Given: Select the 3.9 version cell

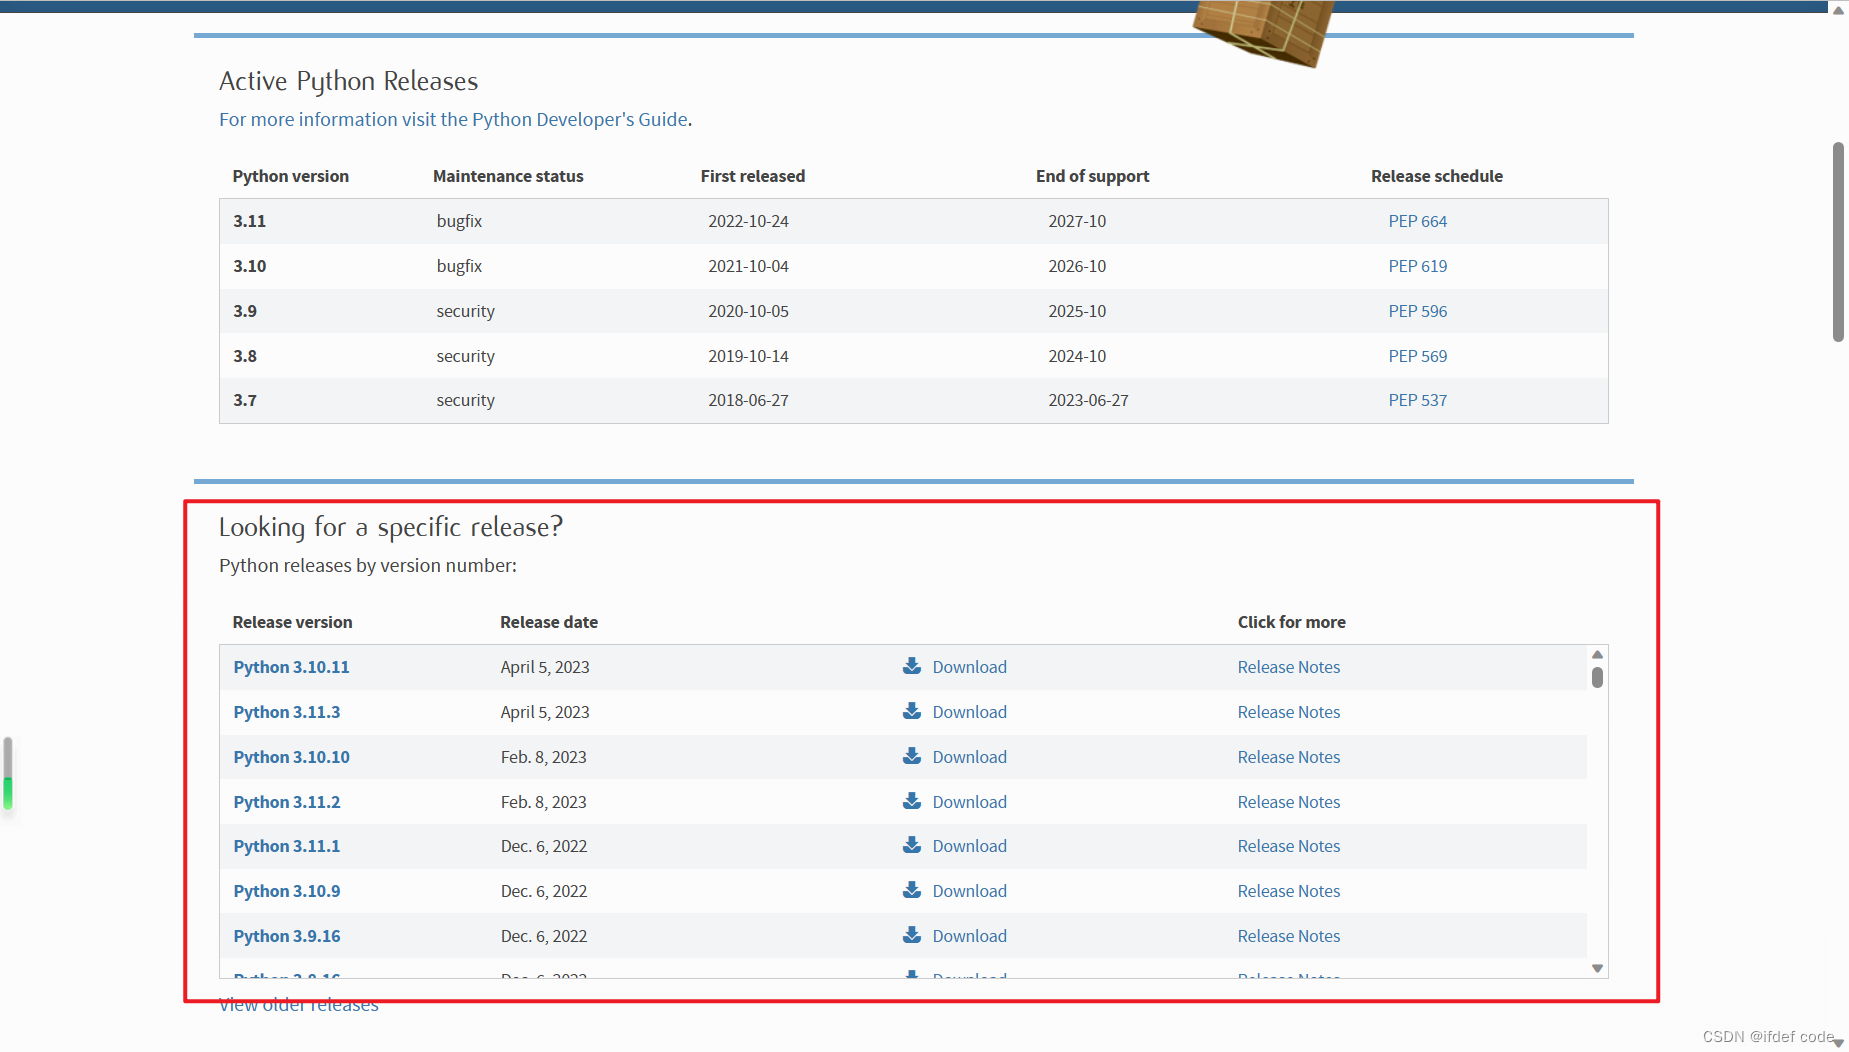Looking at the screenshot, I should pyautogui.click(x=245, y=311).
